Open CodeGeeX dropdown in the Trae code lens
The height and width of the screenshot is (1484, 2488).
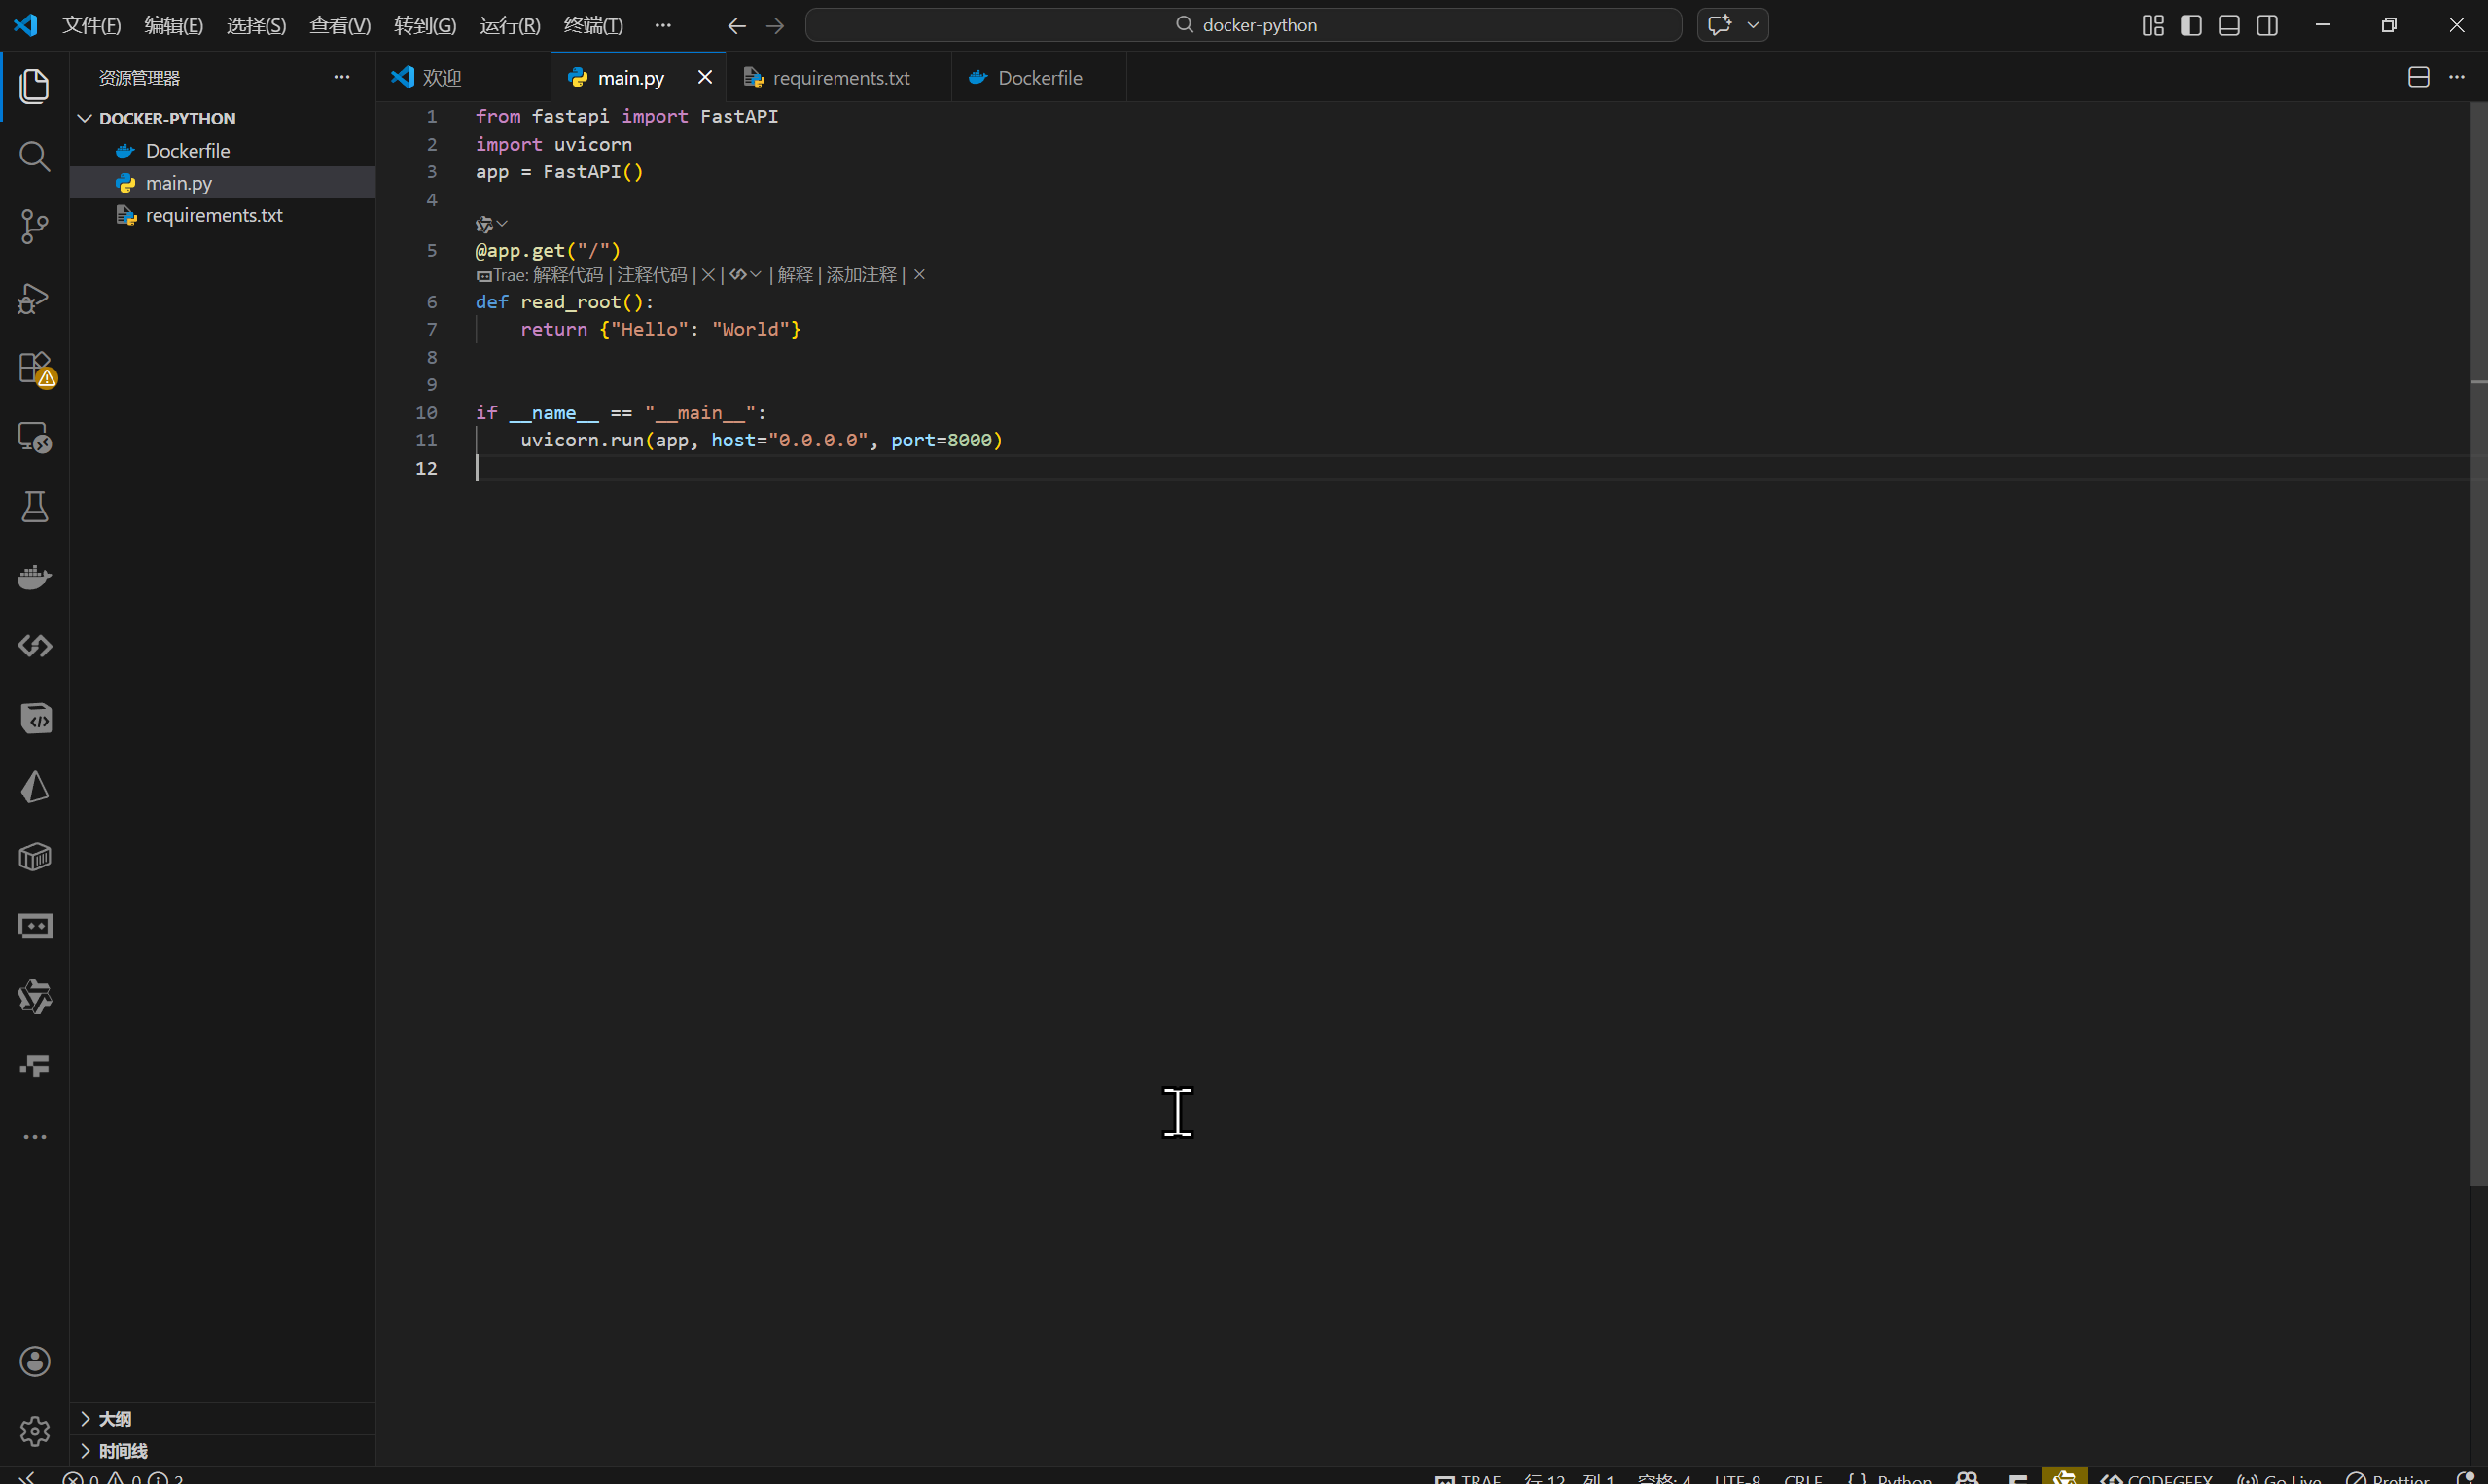pos(746,275)
